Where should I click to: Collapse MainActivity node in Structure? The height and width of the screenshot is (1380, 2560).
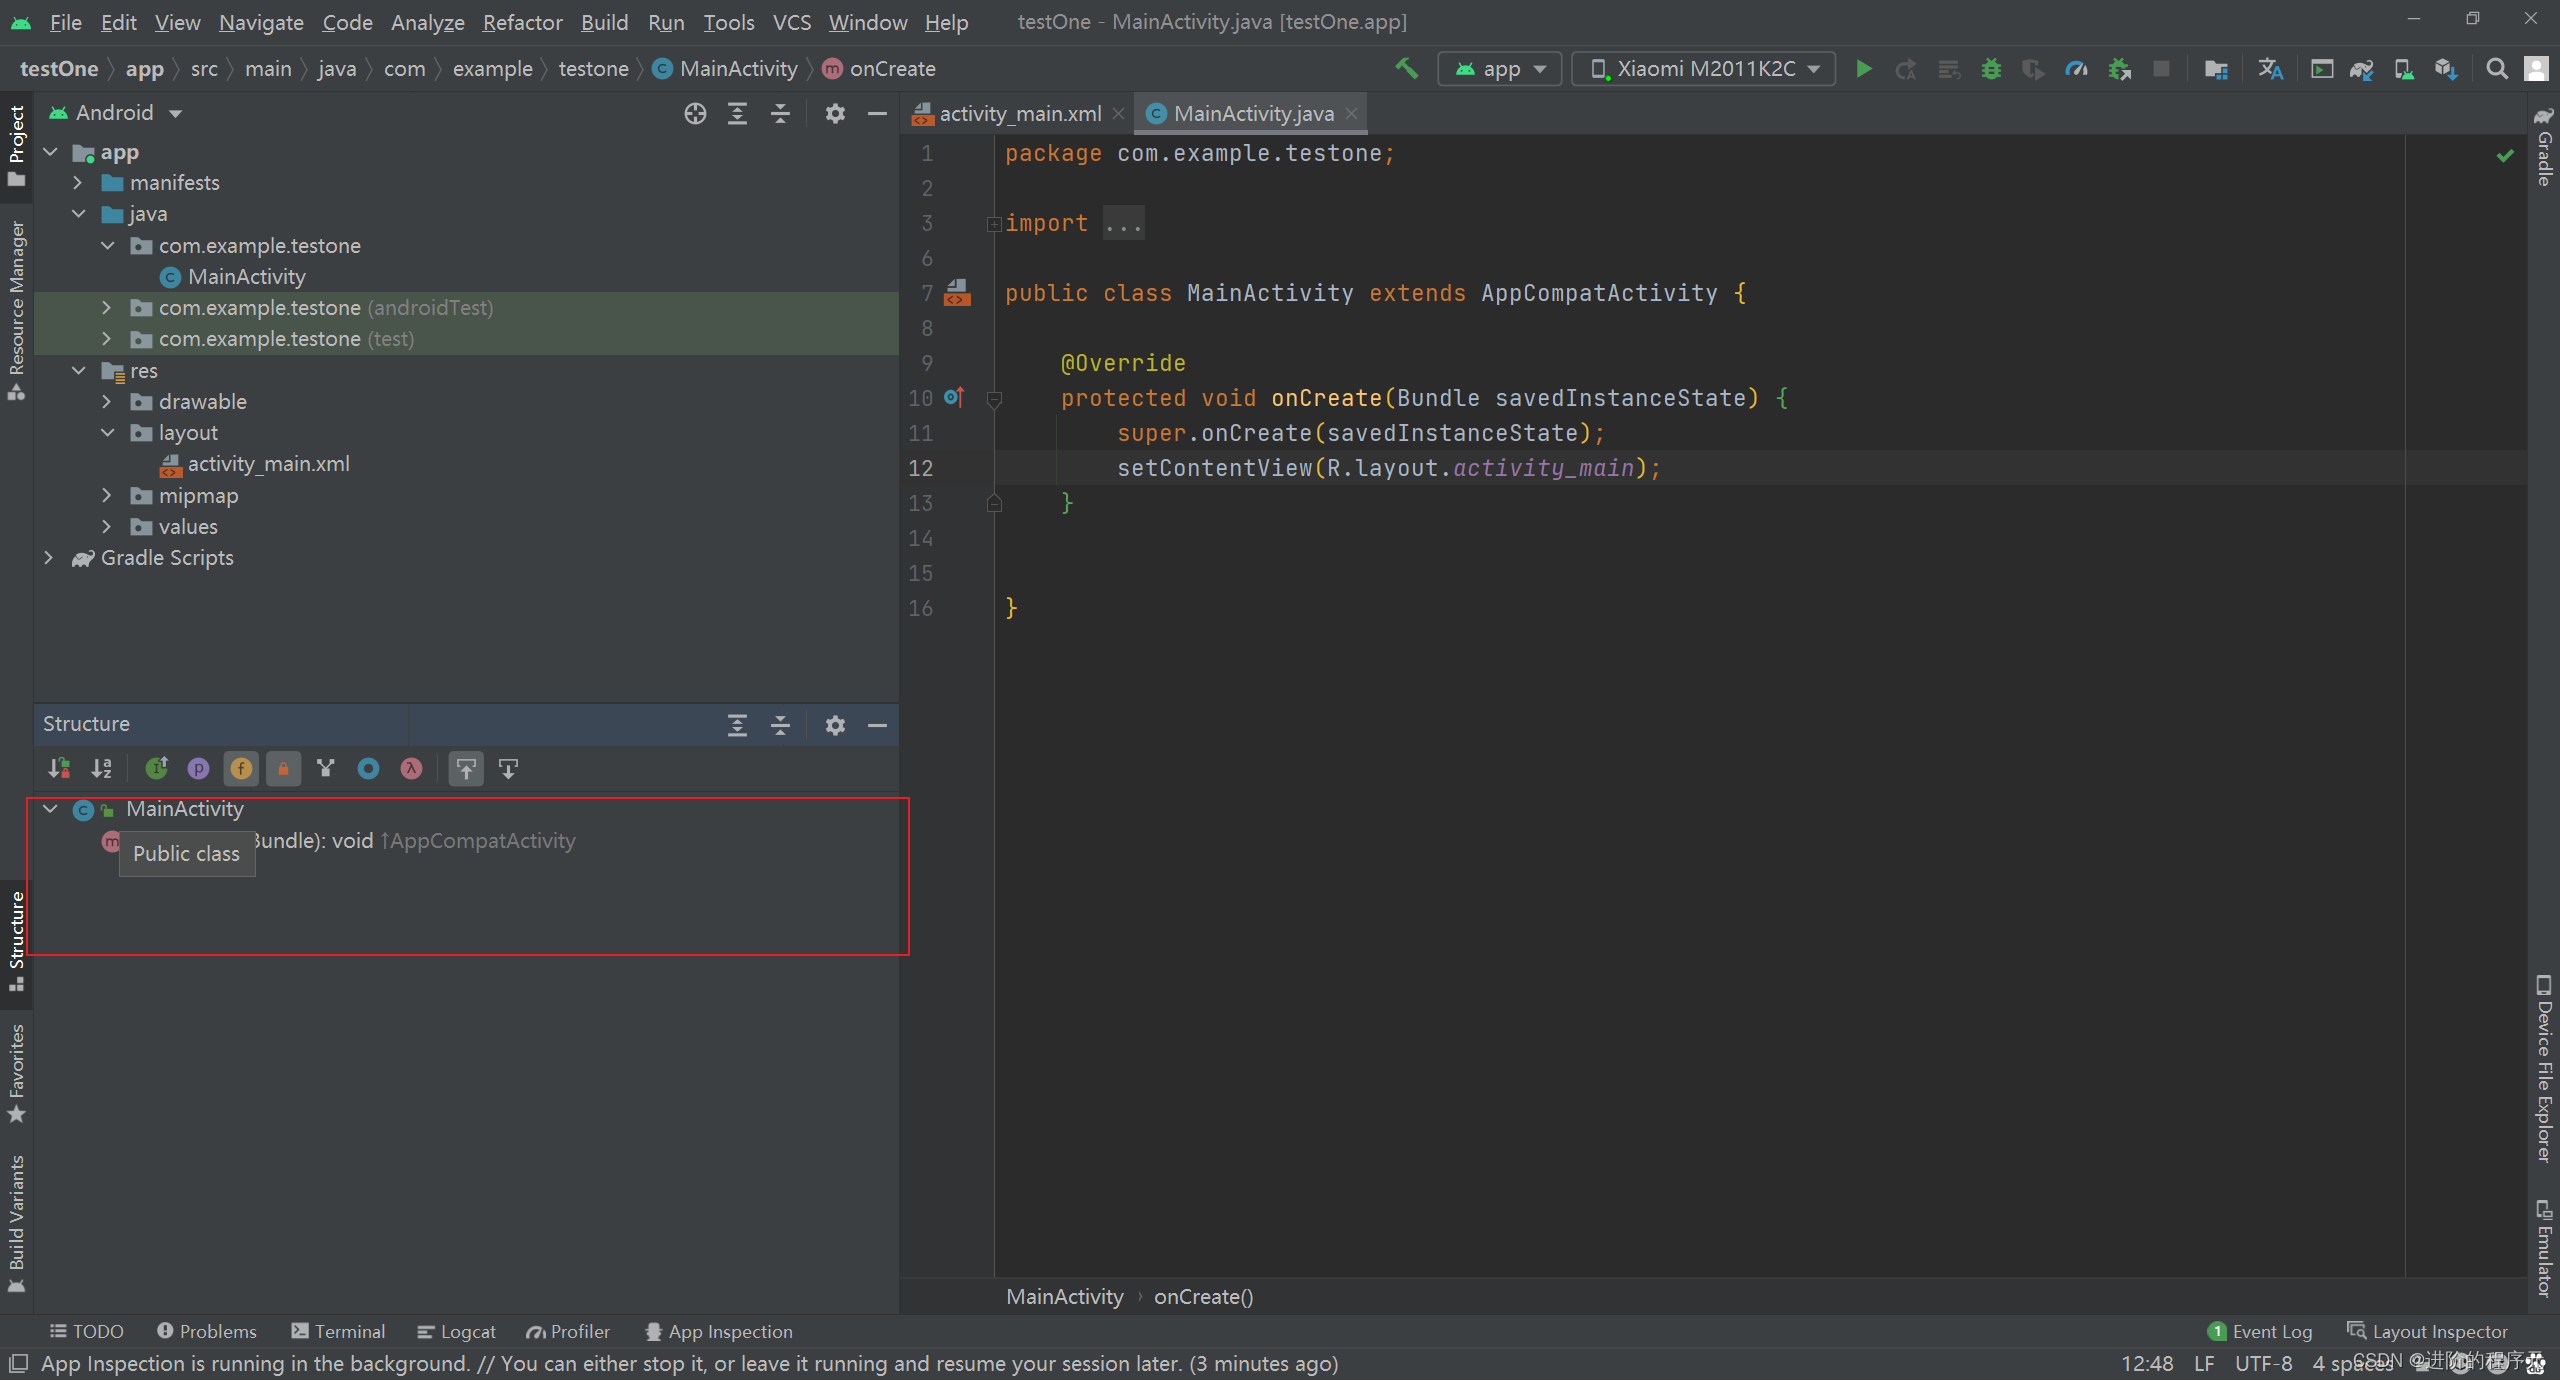(50, 809)
